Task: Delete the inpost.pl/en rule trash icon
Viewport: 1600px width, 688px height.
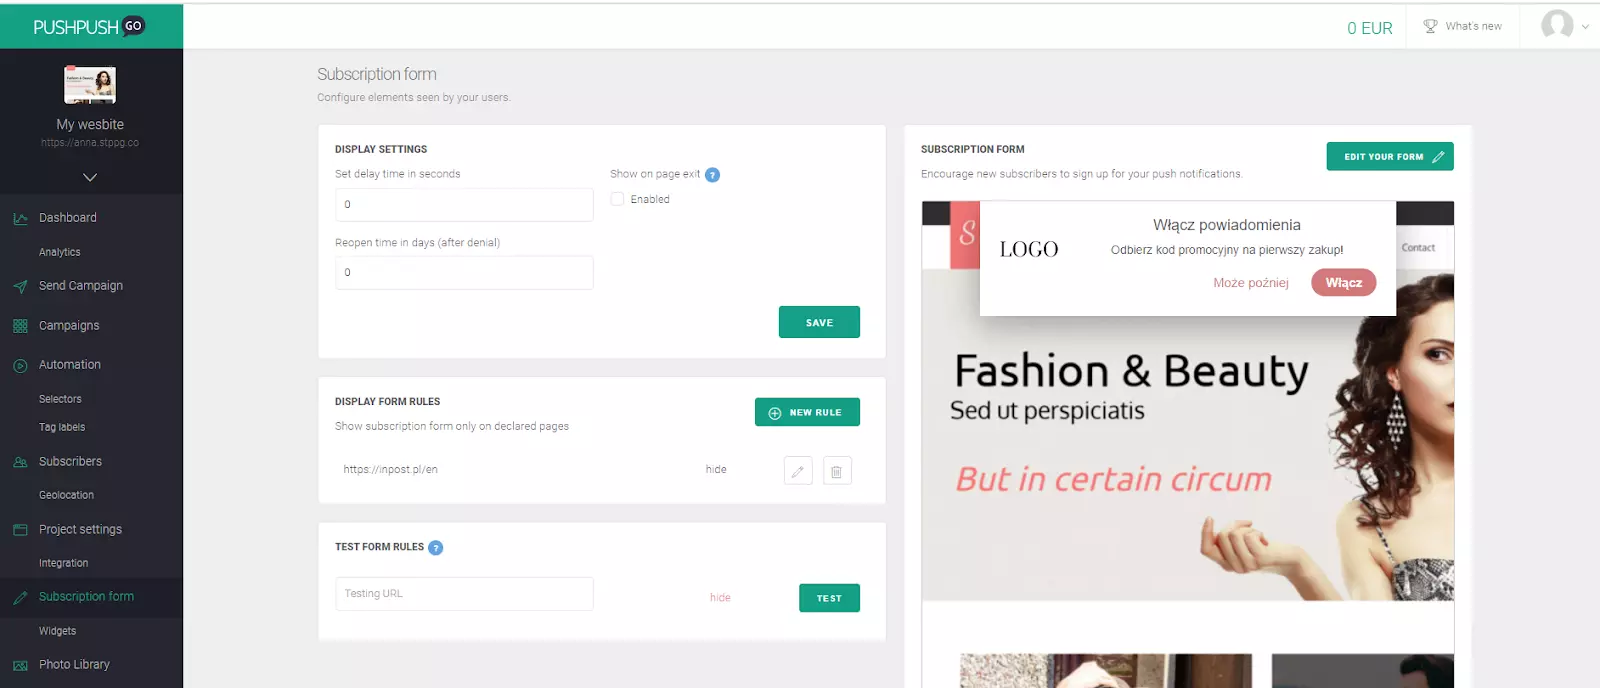Action: 837,471
